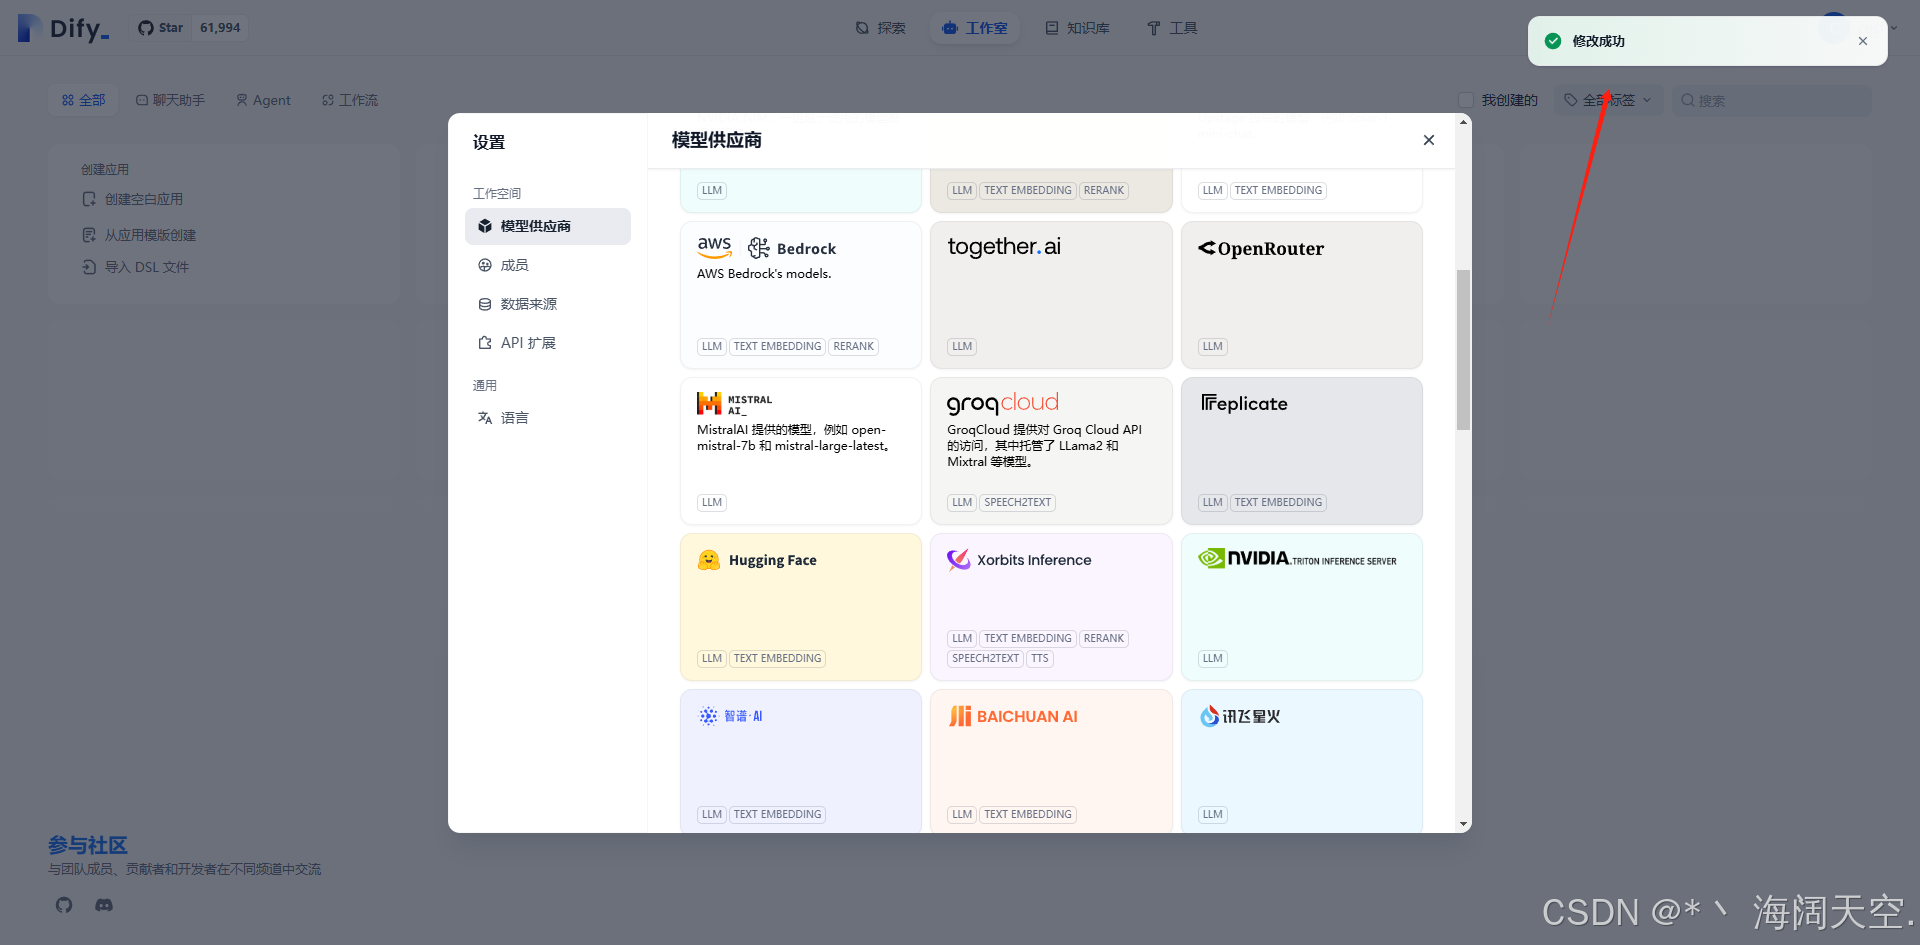Select the 工作流 app filter tab
This screenshot has height=945, width=1920.
(350, 100)
